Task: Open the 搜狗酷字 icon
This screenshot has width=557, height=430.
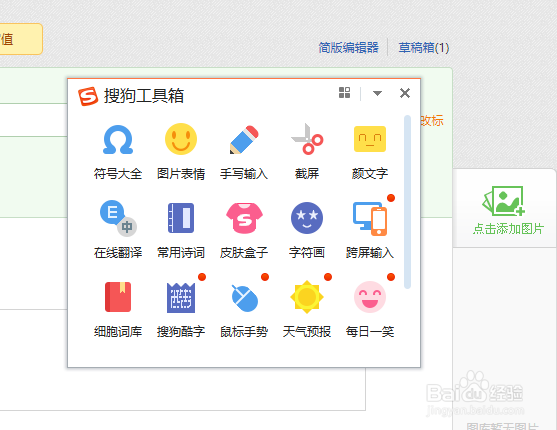Action: coord(181,297)
